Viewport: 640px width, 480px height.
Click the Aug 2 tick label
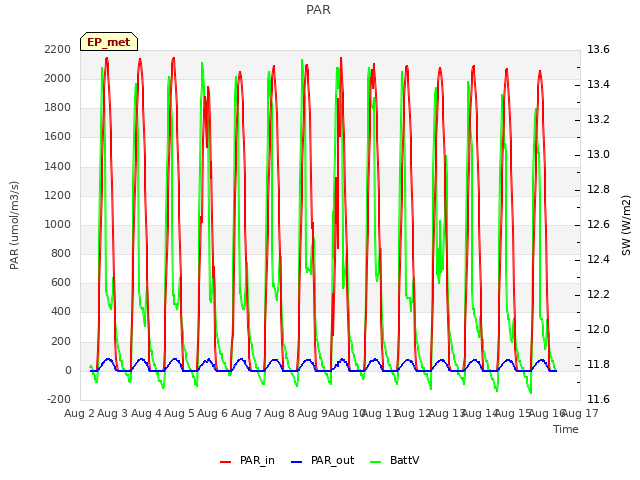tap(79, 413)
